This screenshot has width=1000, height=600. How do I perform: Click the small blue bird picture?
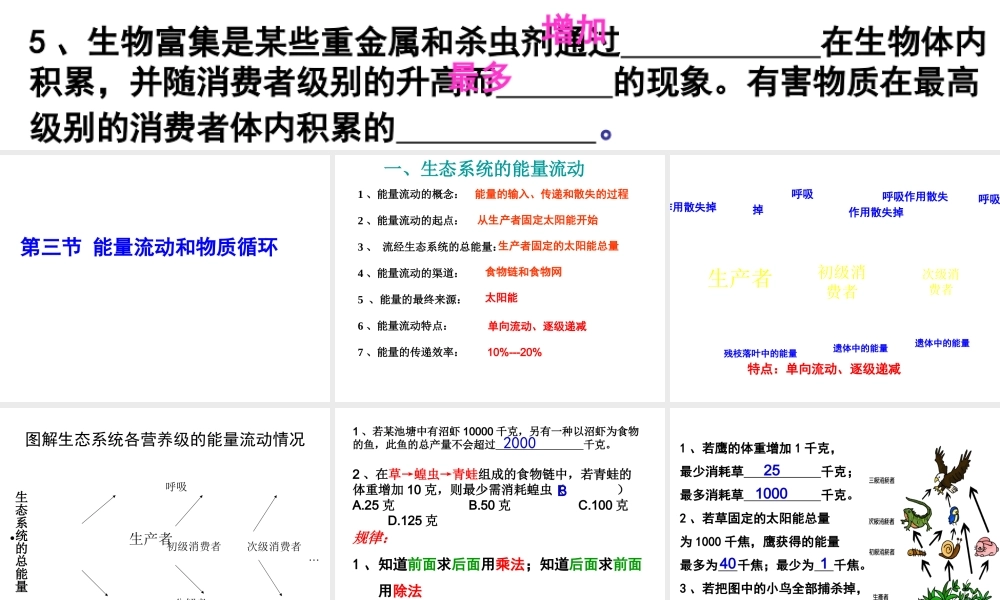tap(954, 515)
